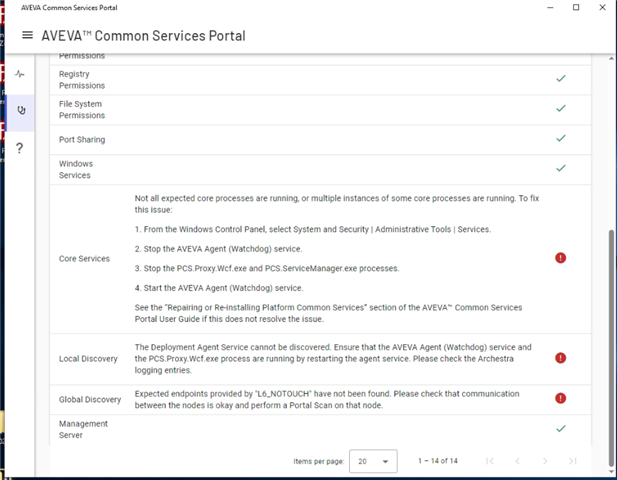Click the scrollbar down arrow
The height and width of the screenshot is (480, 617).
pyautogui.click(x=611, y=472)
